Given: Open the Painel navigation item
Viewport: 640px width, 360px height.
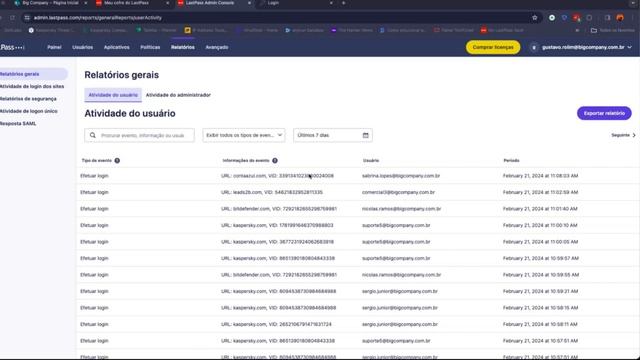Looking at the screenshot, I should point(54,47).
